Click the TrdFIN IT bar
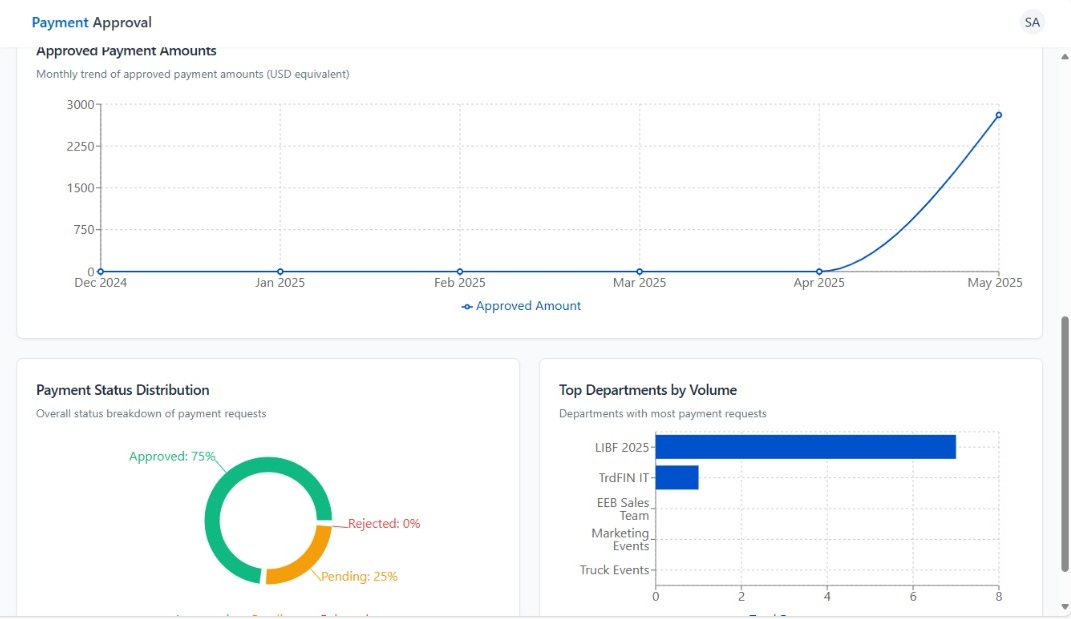The image size is (1071, 619). tap(676, 478)
